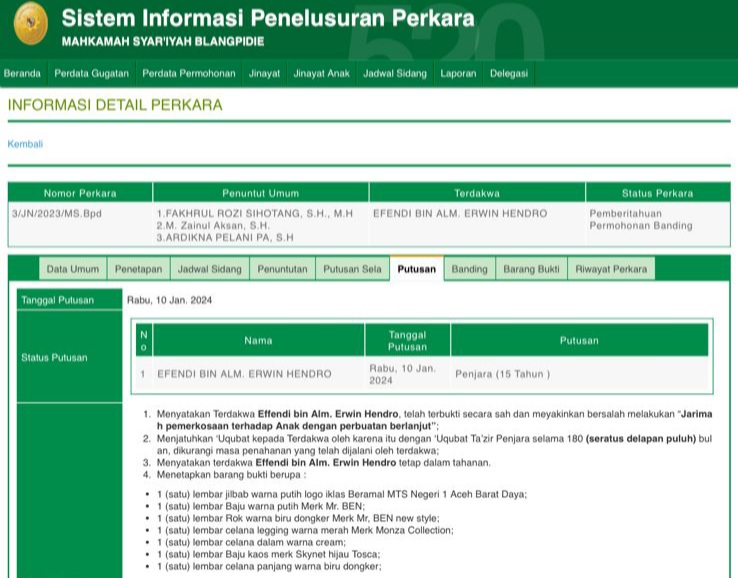Click the Sistem Informasi Penelusuran Perkara title

[268, 19]
